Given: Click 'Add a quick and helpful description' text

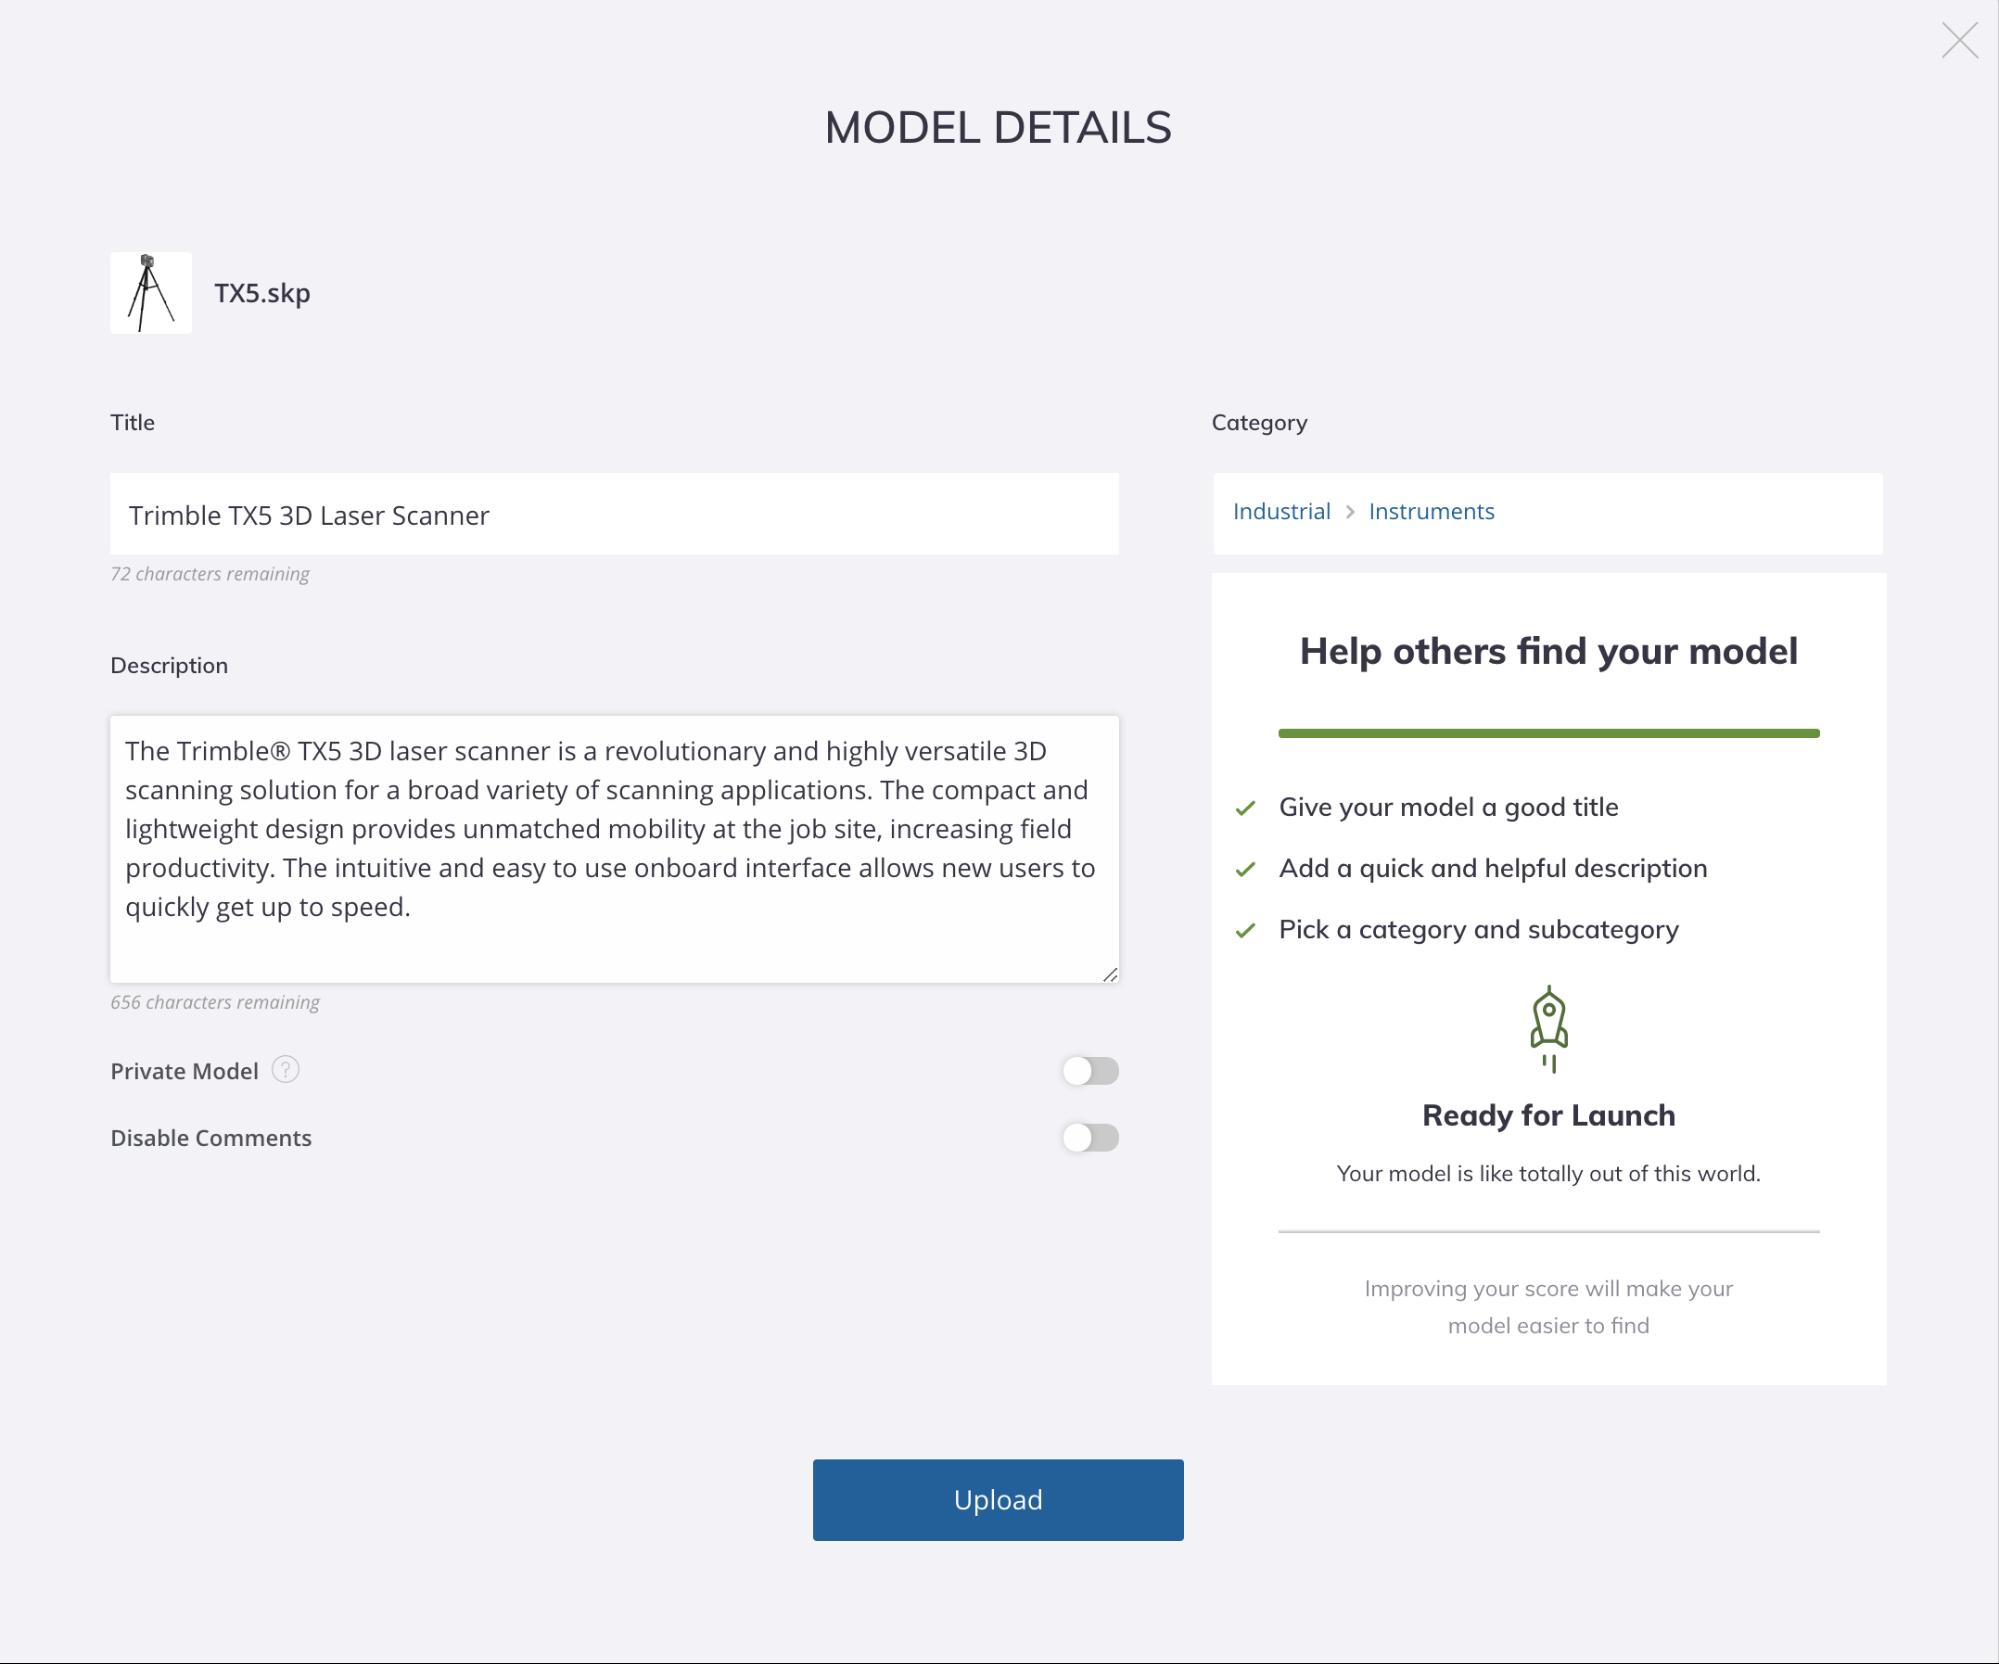Looking at the screenshot, I should click(1493, 868).
